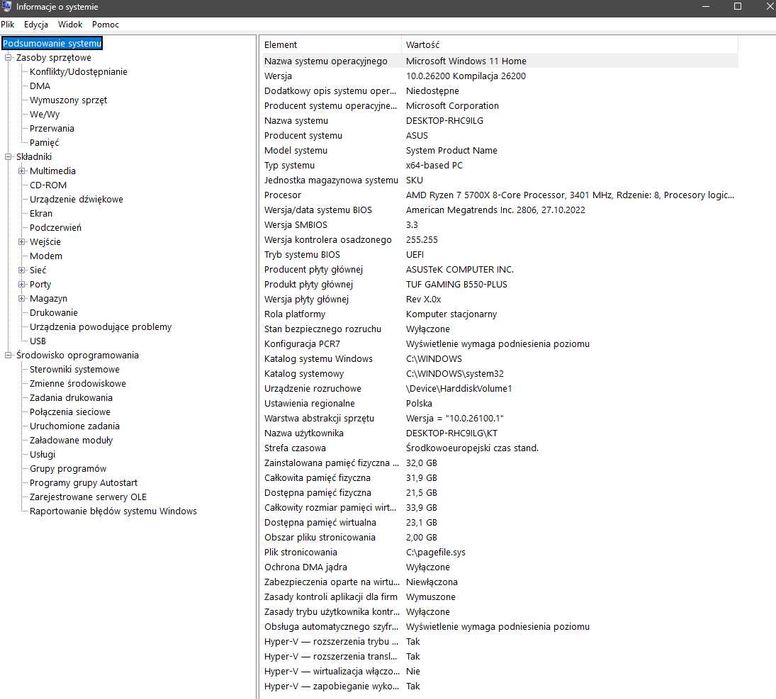Viewport: 776px width, 699px height.
Task: Click value 10.0.26200 Kompilacja 26200
Action: (x=466, y=76)
